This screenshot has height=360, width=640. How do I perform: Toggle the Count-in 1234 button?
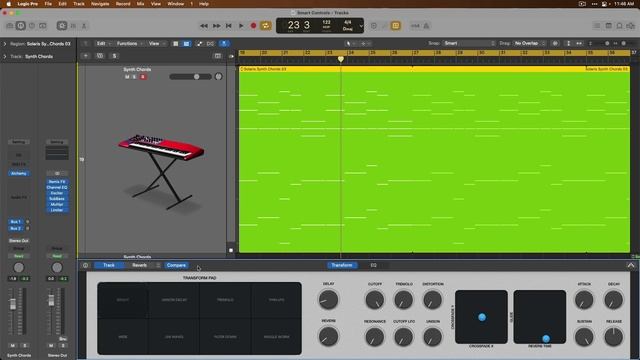pos(415,26)
